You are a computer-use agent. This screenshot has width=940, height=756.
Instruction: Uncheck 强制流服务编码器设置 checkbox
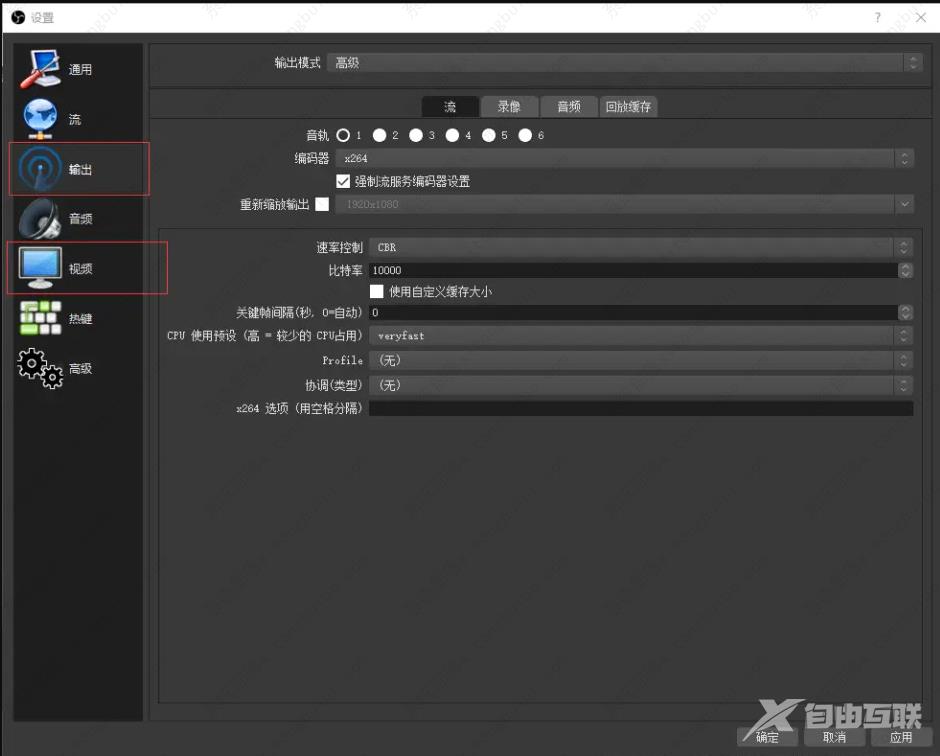click(x=343, y=181)
